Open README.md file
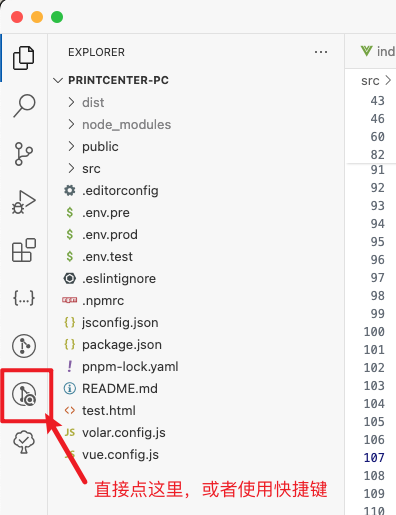 coord(120,388)
